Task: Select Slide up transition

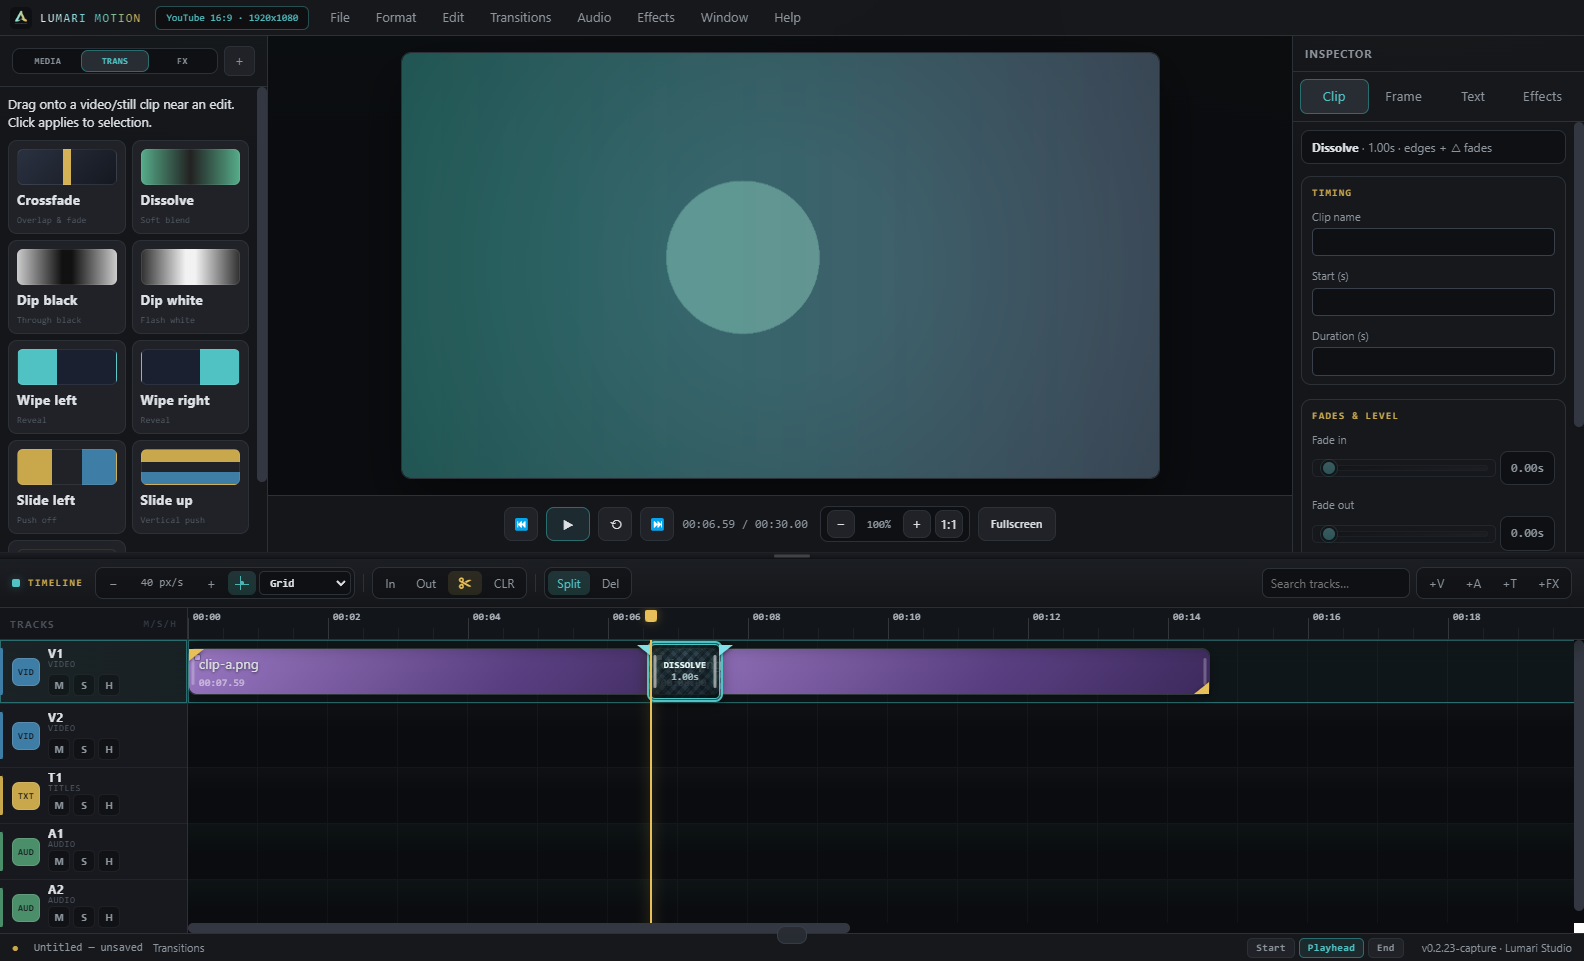Action: click(x=190, y=487)
